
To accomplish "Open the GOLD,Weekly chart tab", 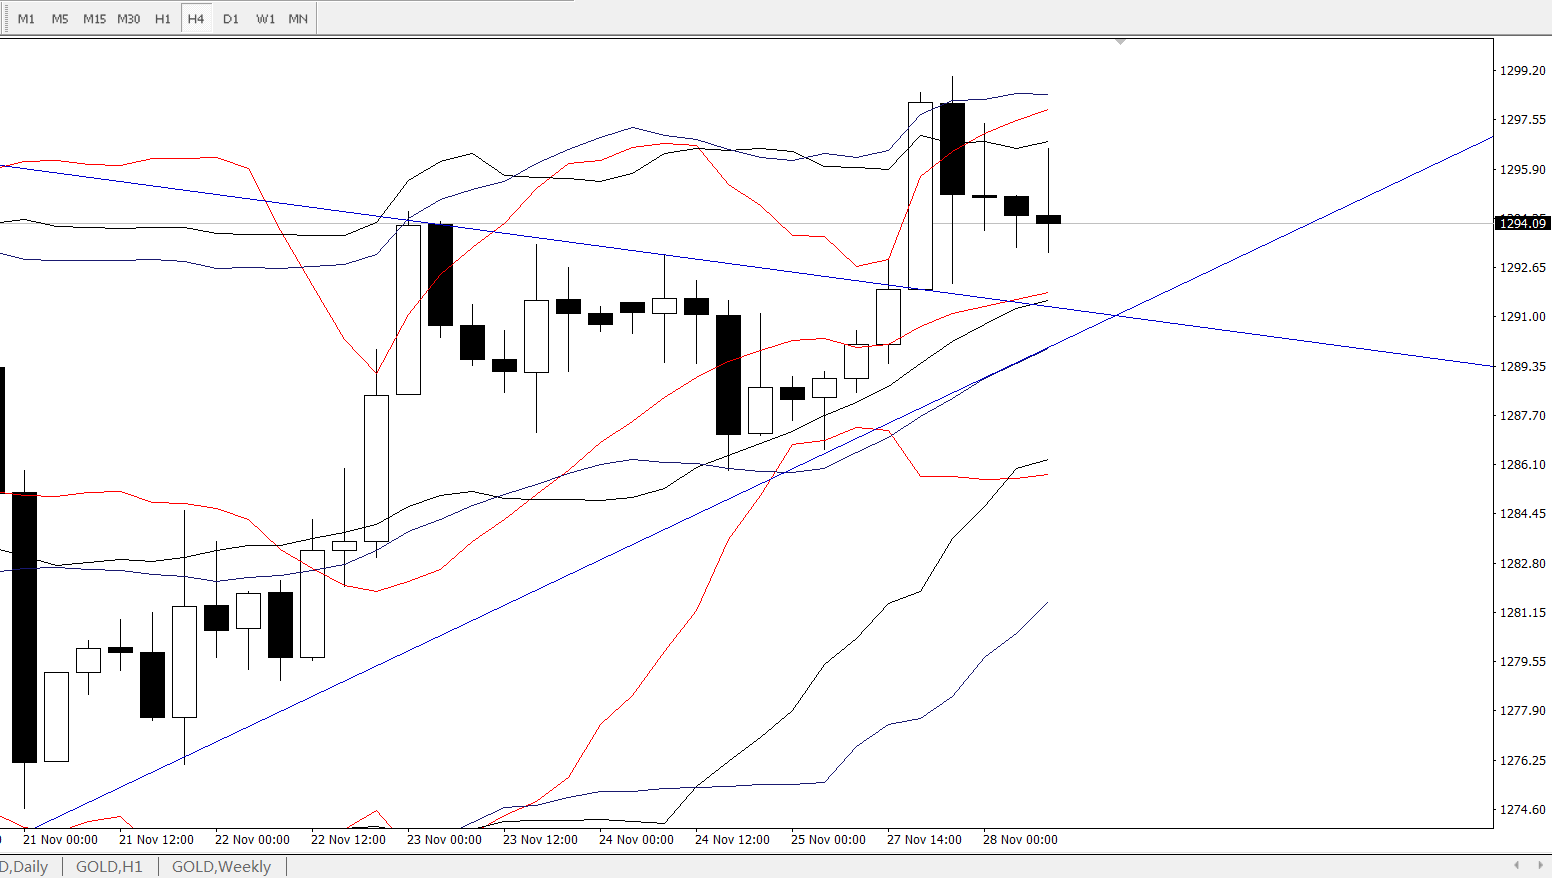I will point(221,866).
